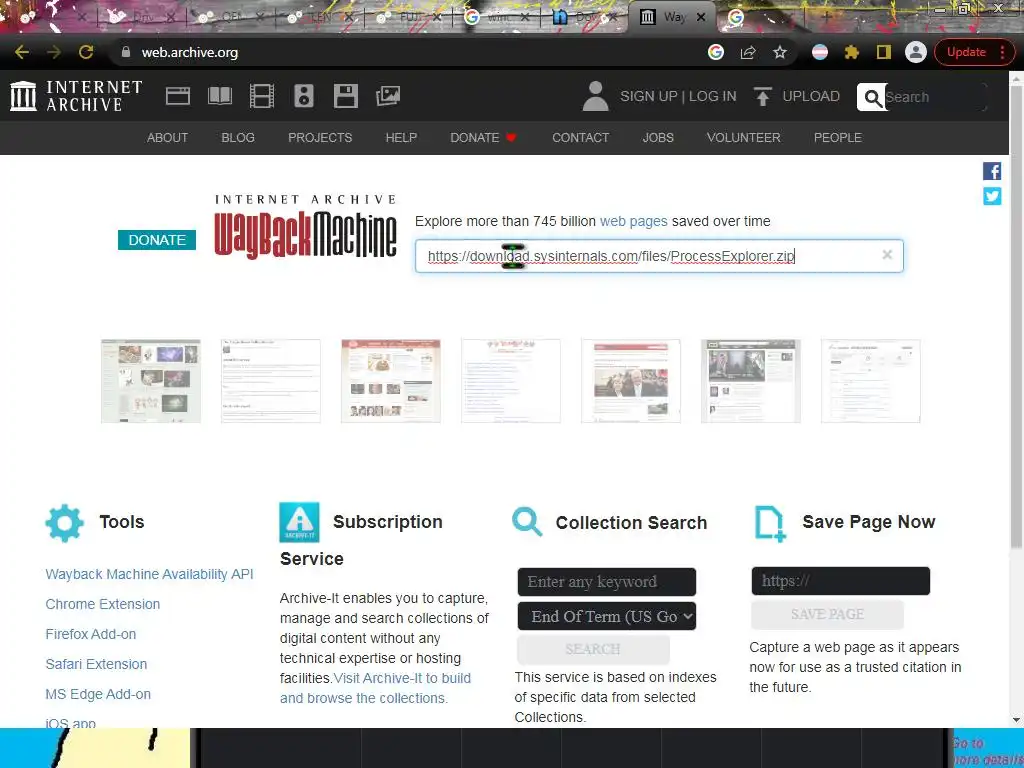Open the PROJECTS menu item
1024x768 pixels.
coord(320,138)
